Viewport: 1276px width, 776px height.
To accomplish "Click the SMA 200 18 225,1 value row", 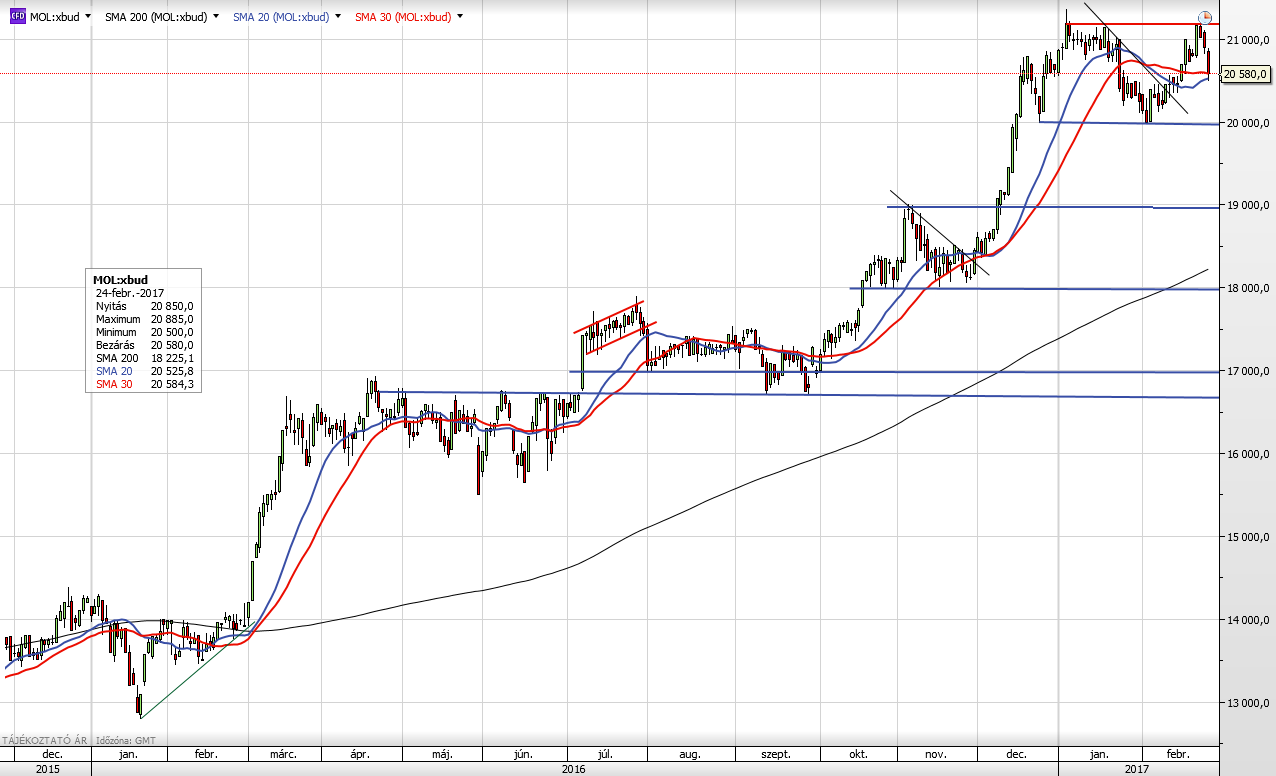I will coord(144,358).
